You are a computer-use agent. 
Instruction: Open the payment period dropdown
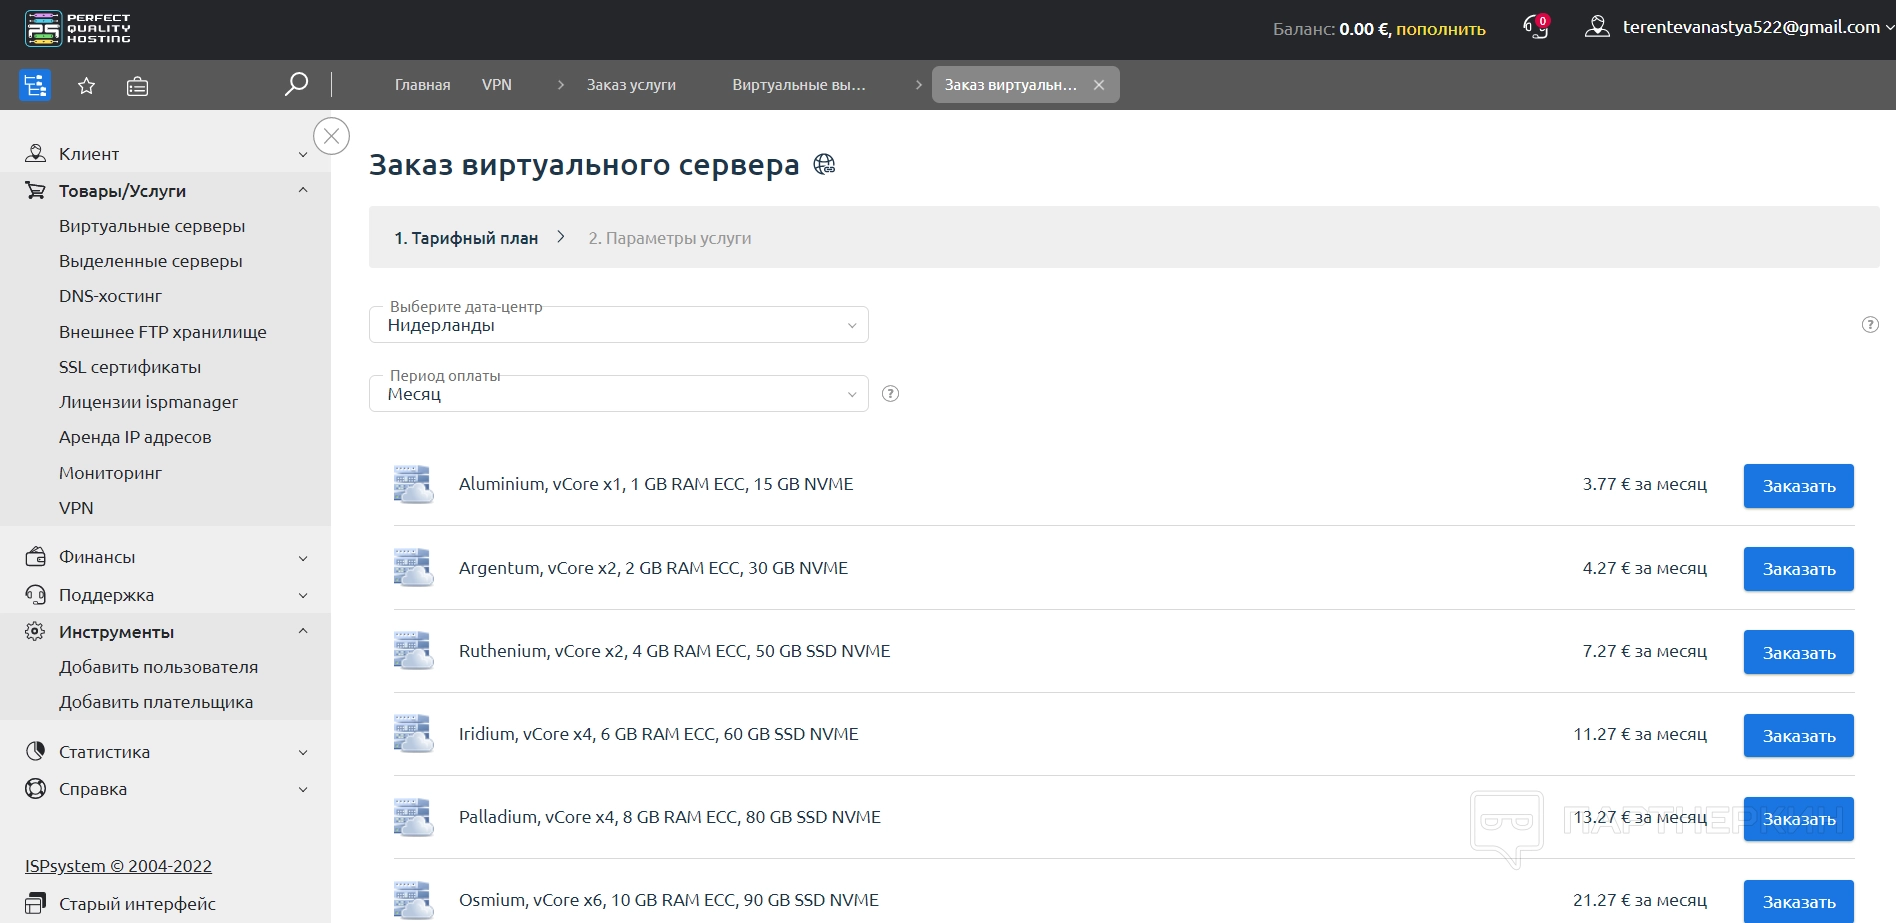click(x=618, y=394)
